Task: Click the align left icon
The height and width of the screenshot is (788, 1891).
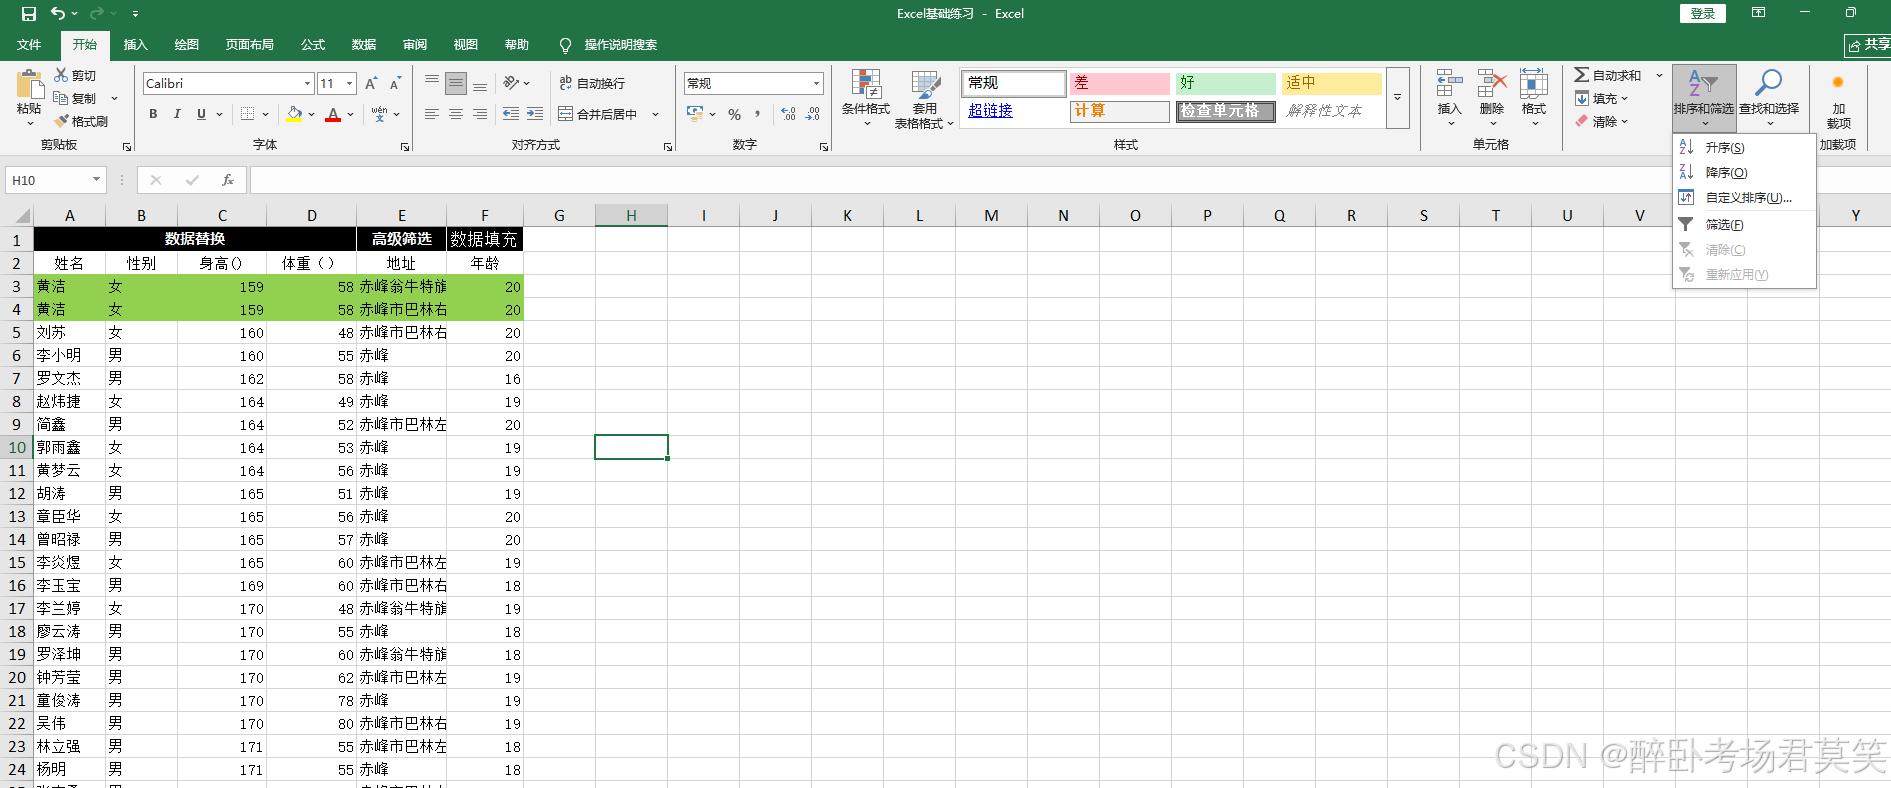Action: [x=432, y=114]
